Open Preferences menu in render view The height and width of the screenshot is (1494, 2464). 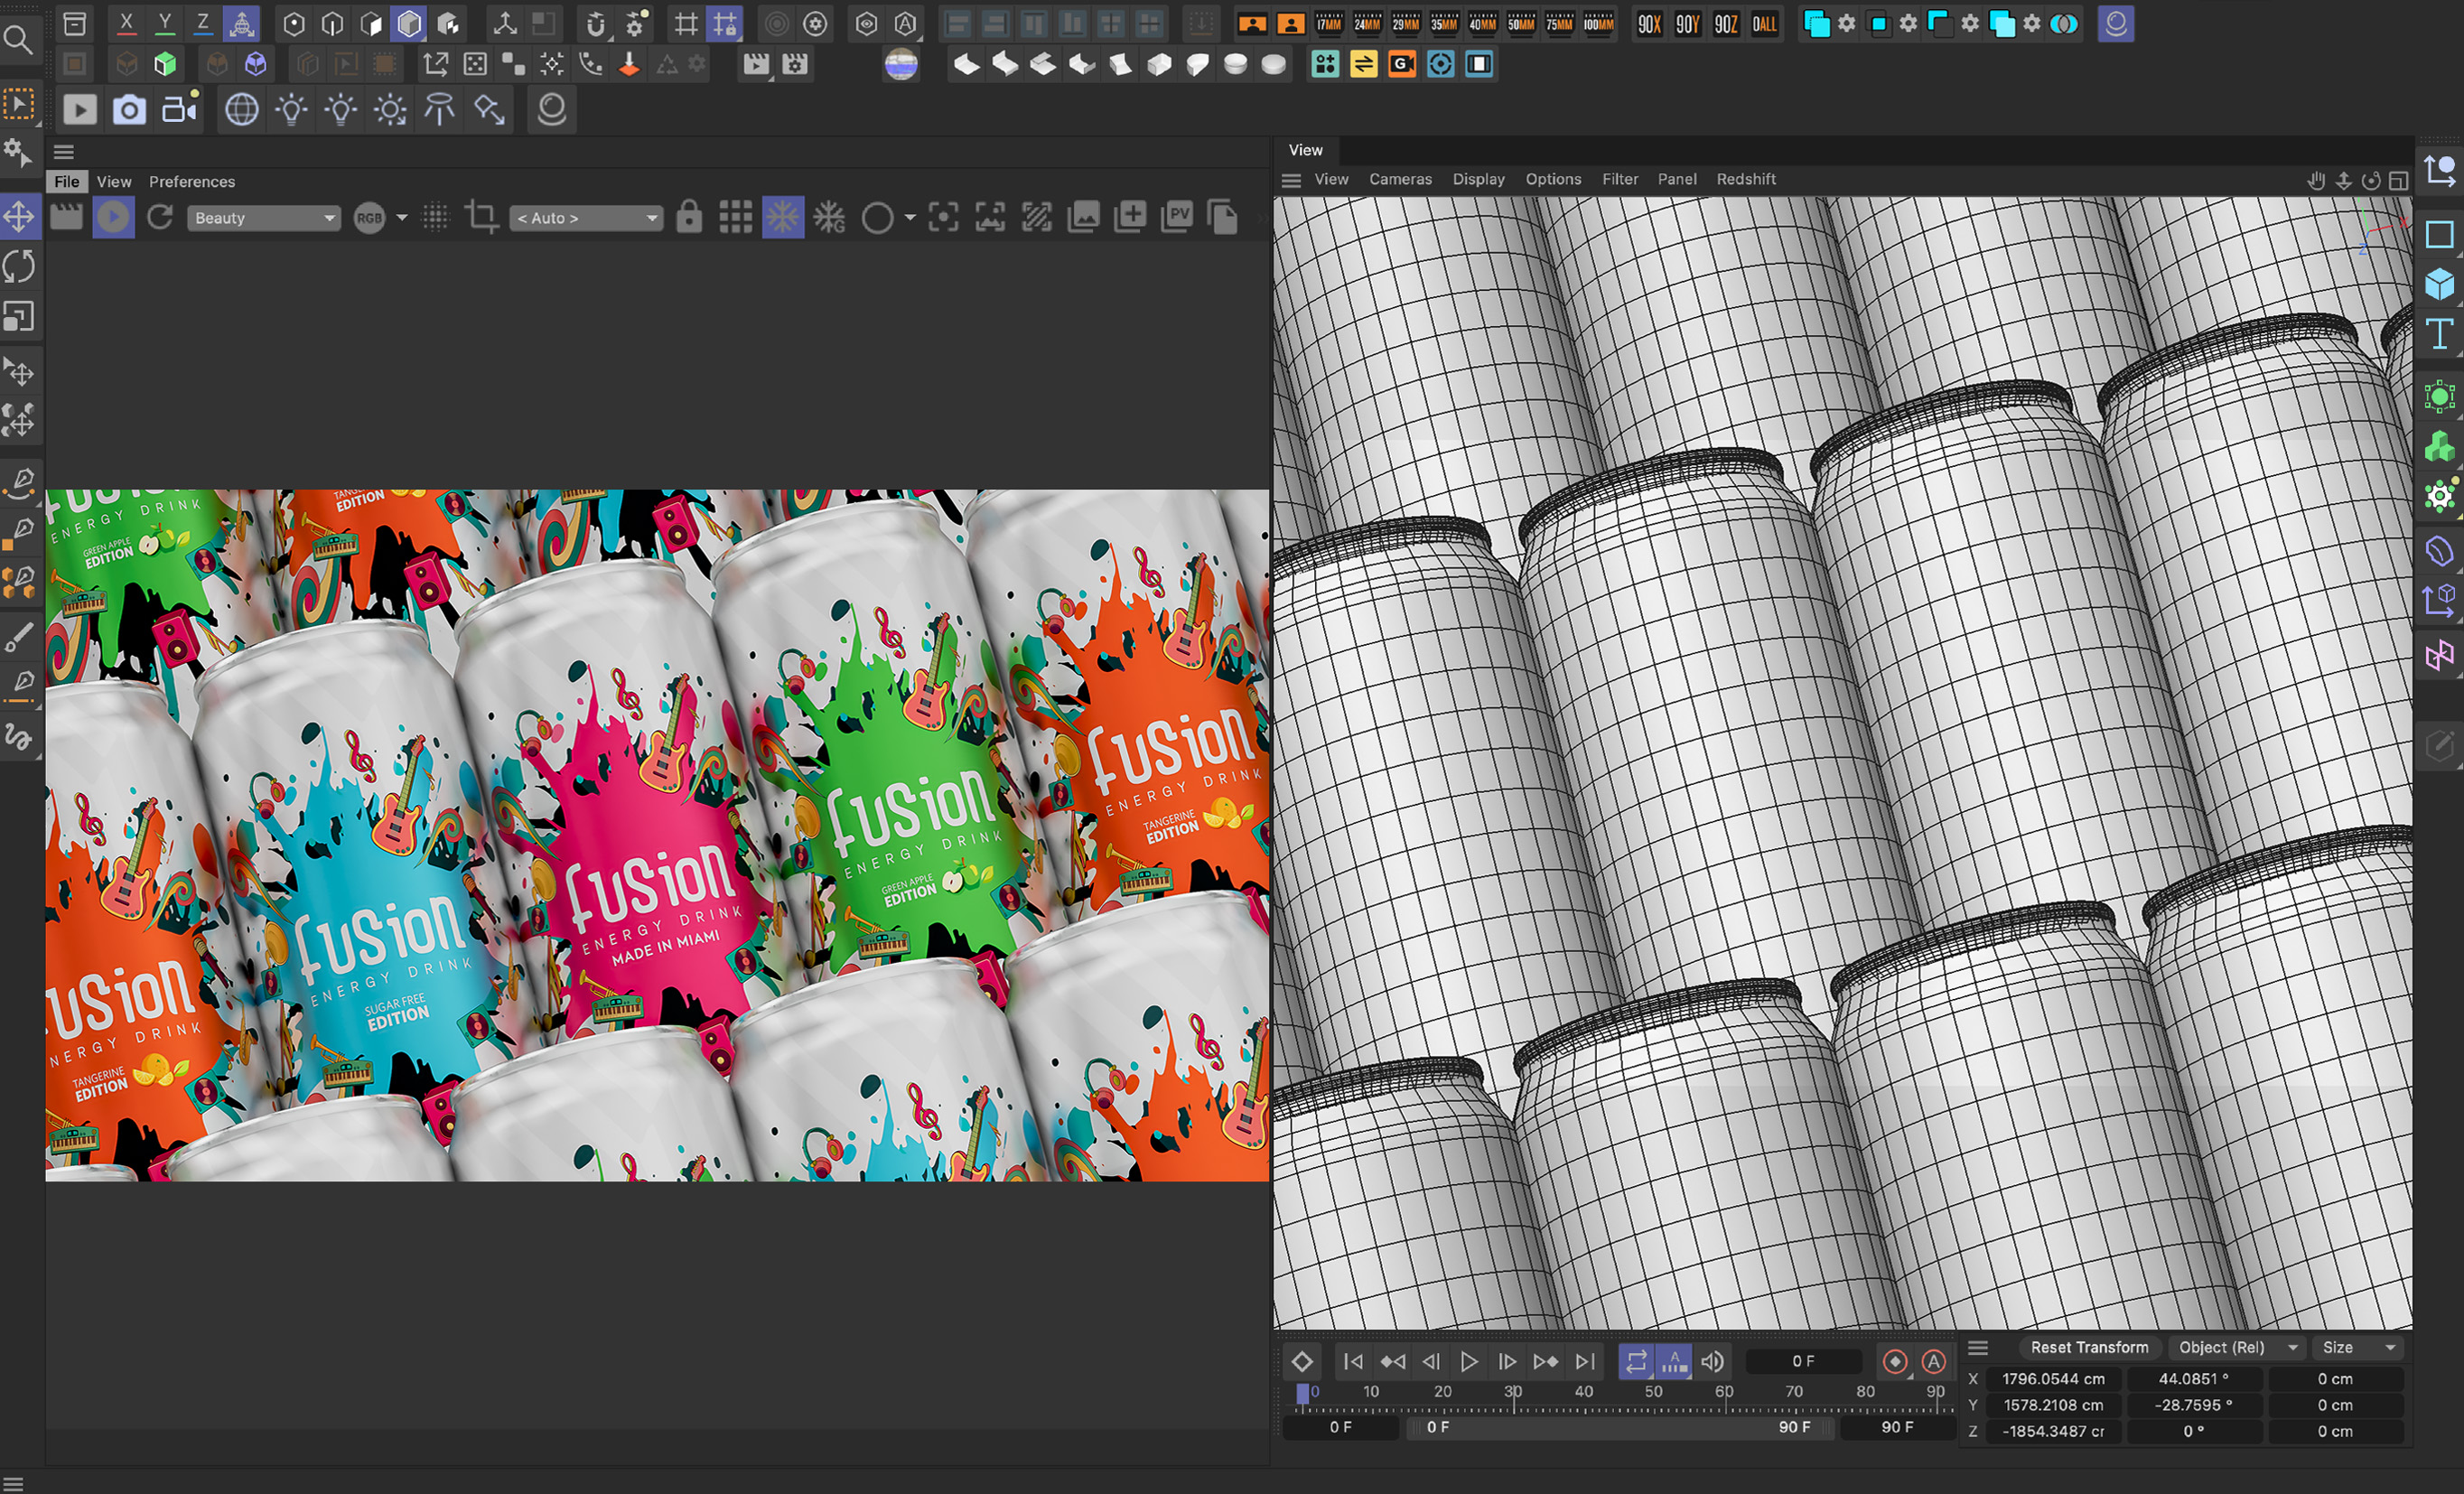pos(192,181)
